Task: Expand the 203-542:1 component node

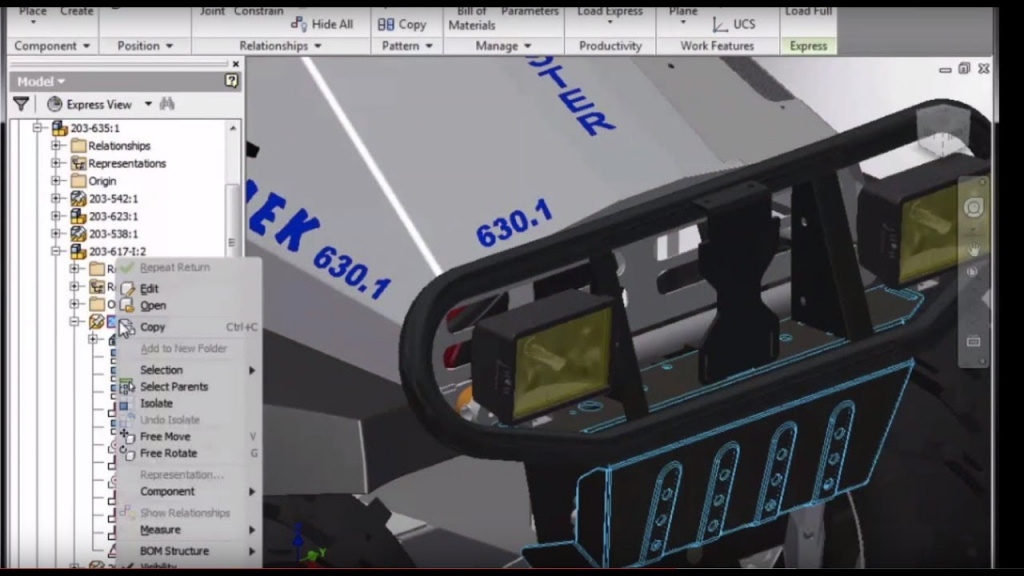Action: click(57, 199)
